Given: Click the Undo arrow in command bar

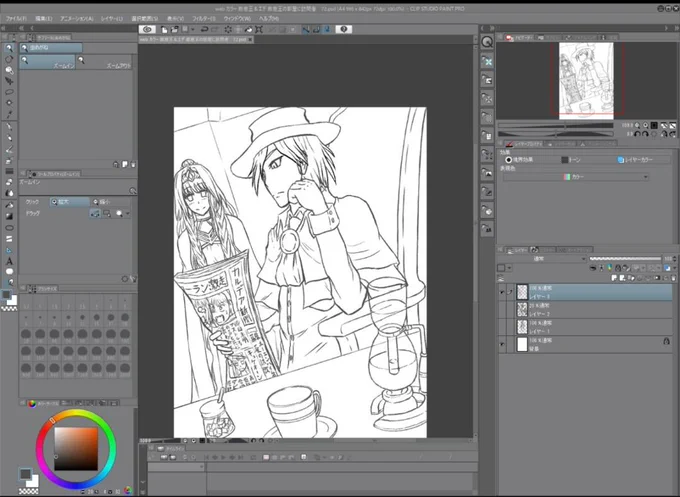Looking at the screenshot, I should pos(204,29).
